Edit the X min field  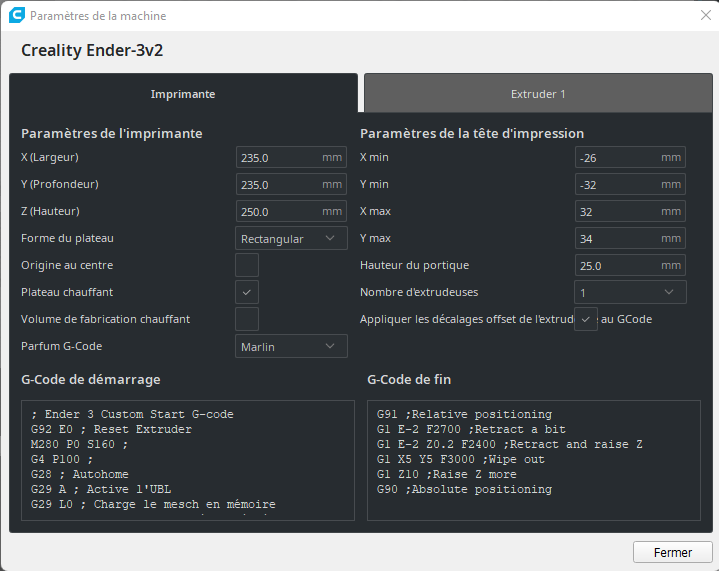pyautogui.click(x=630, y=157)
